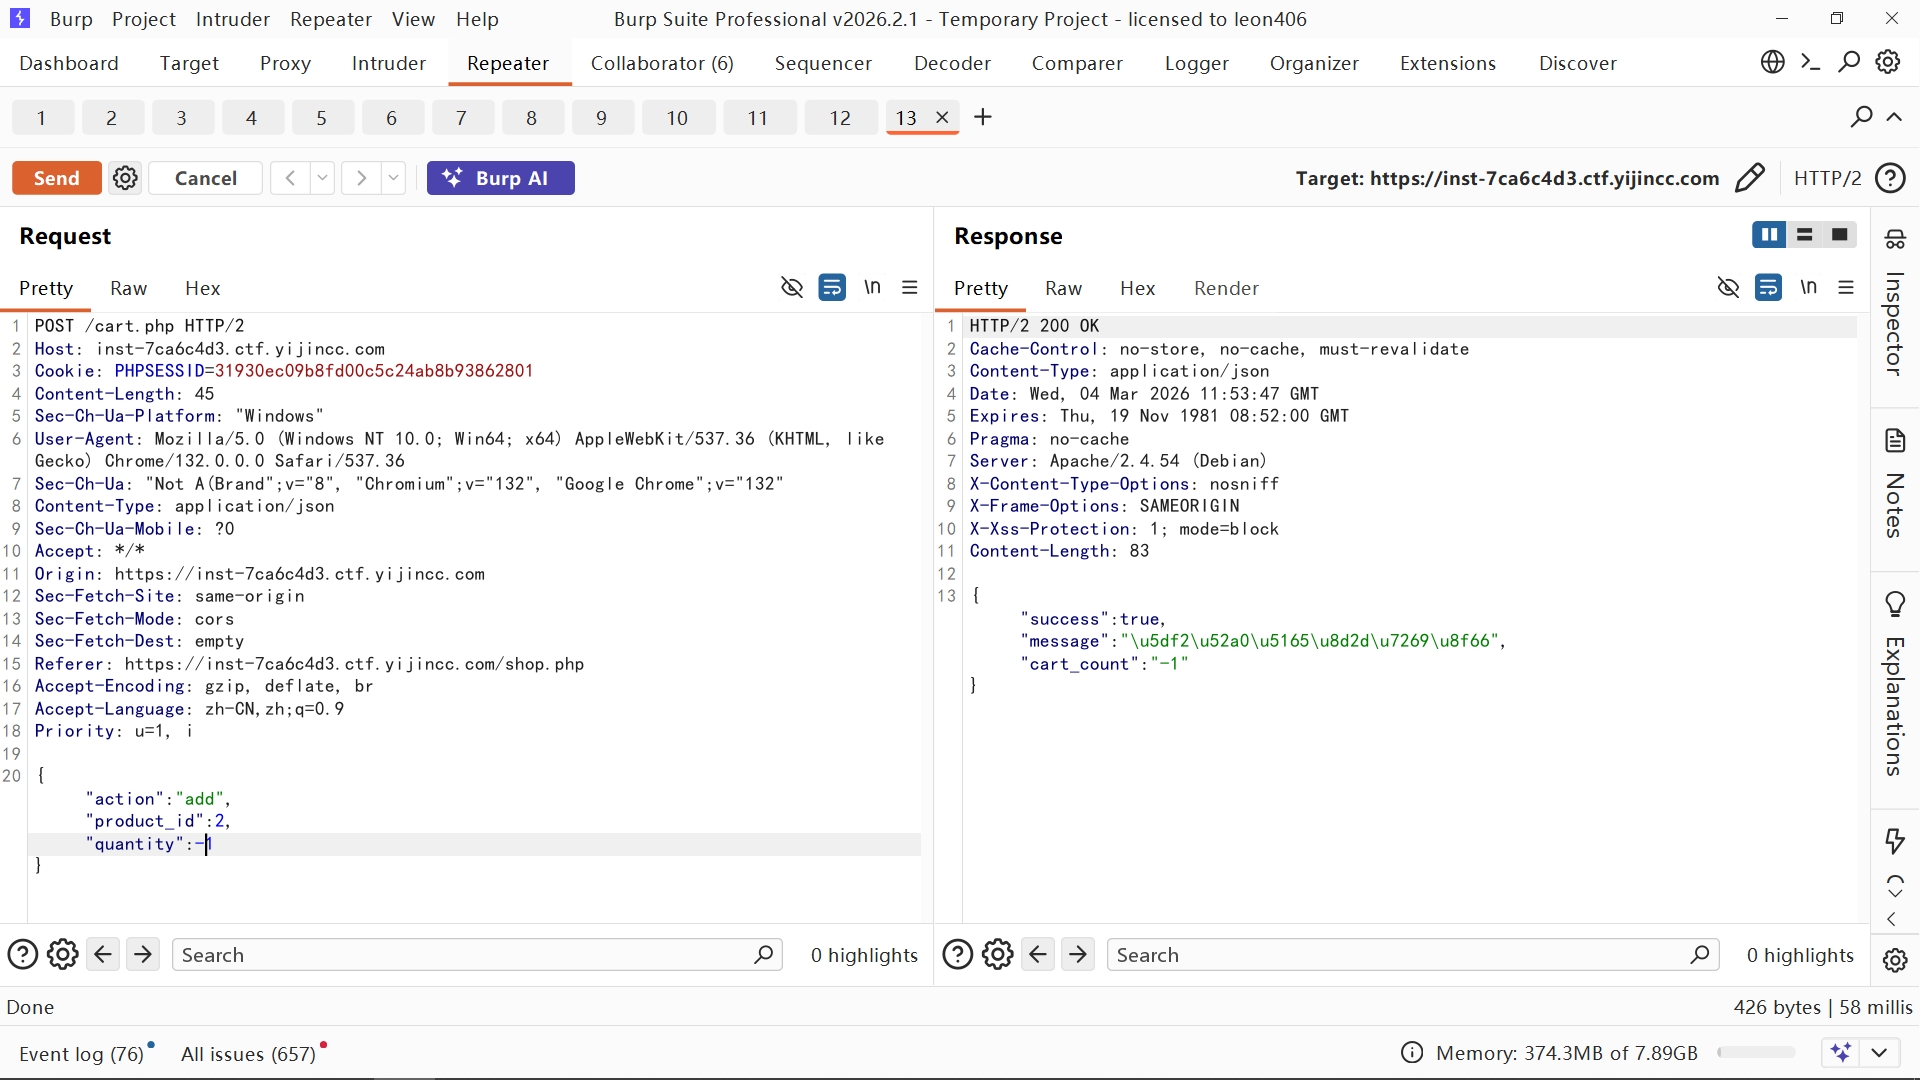Open the Response pane options menu
Screen dimensions: 1920x1080
pyautogui.click(x=1846, y=288)
